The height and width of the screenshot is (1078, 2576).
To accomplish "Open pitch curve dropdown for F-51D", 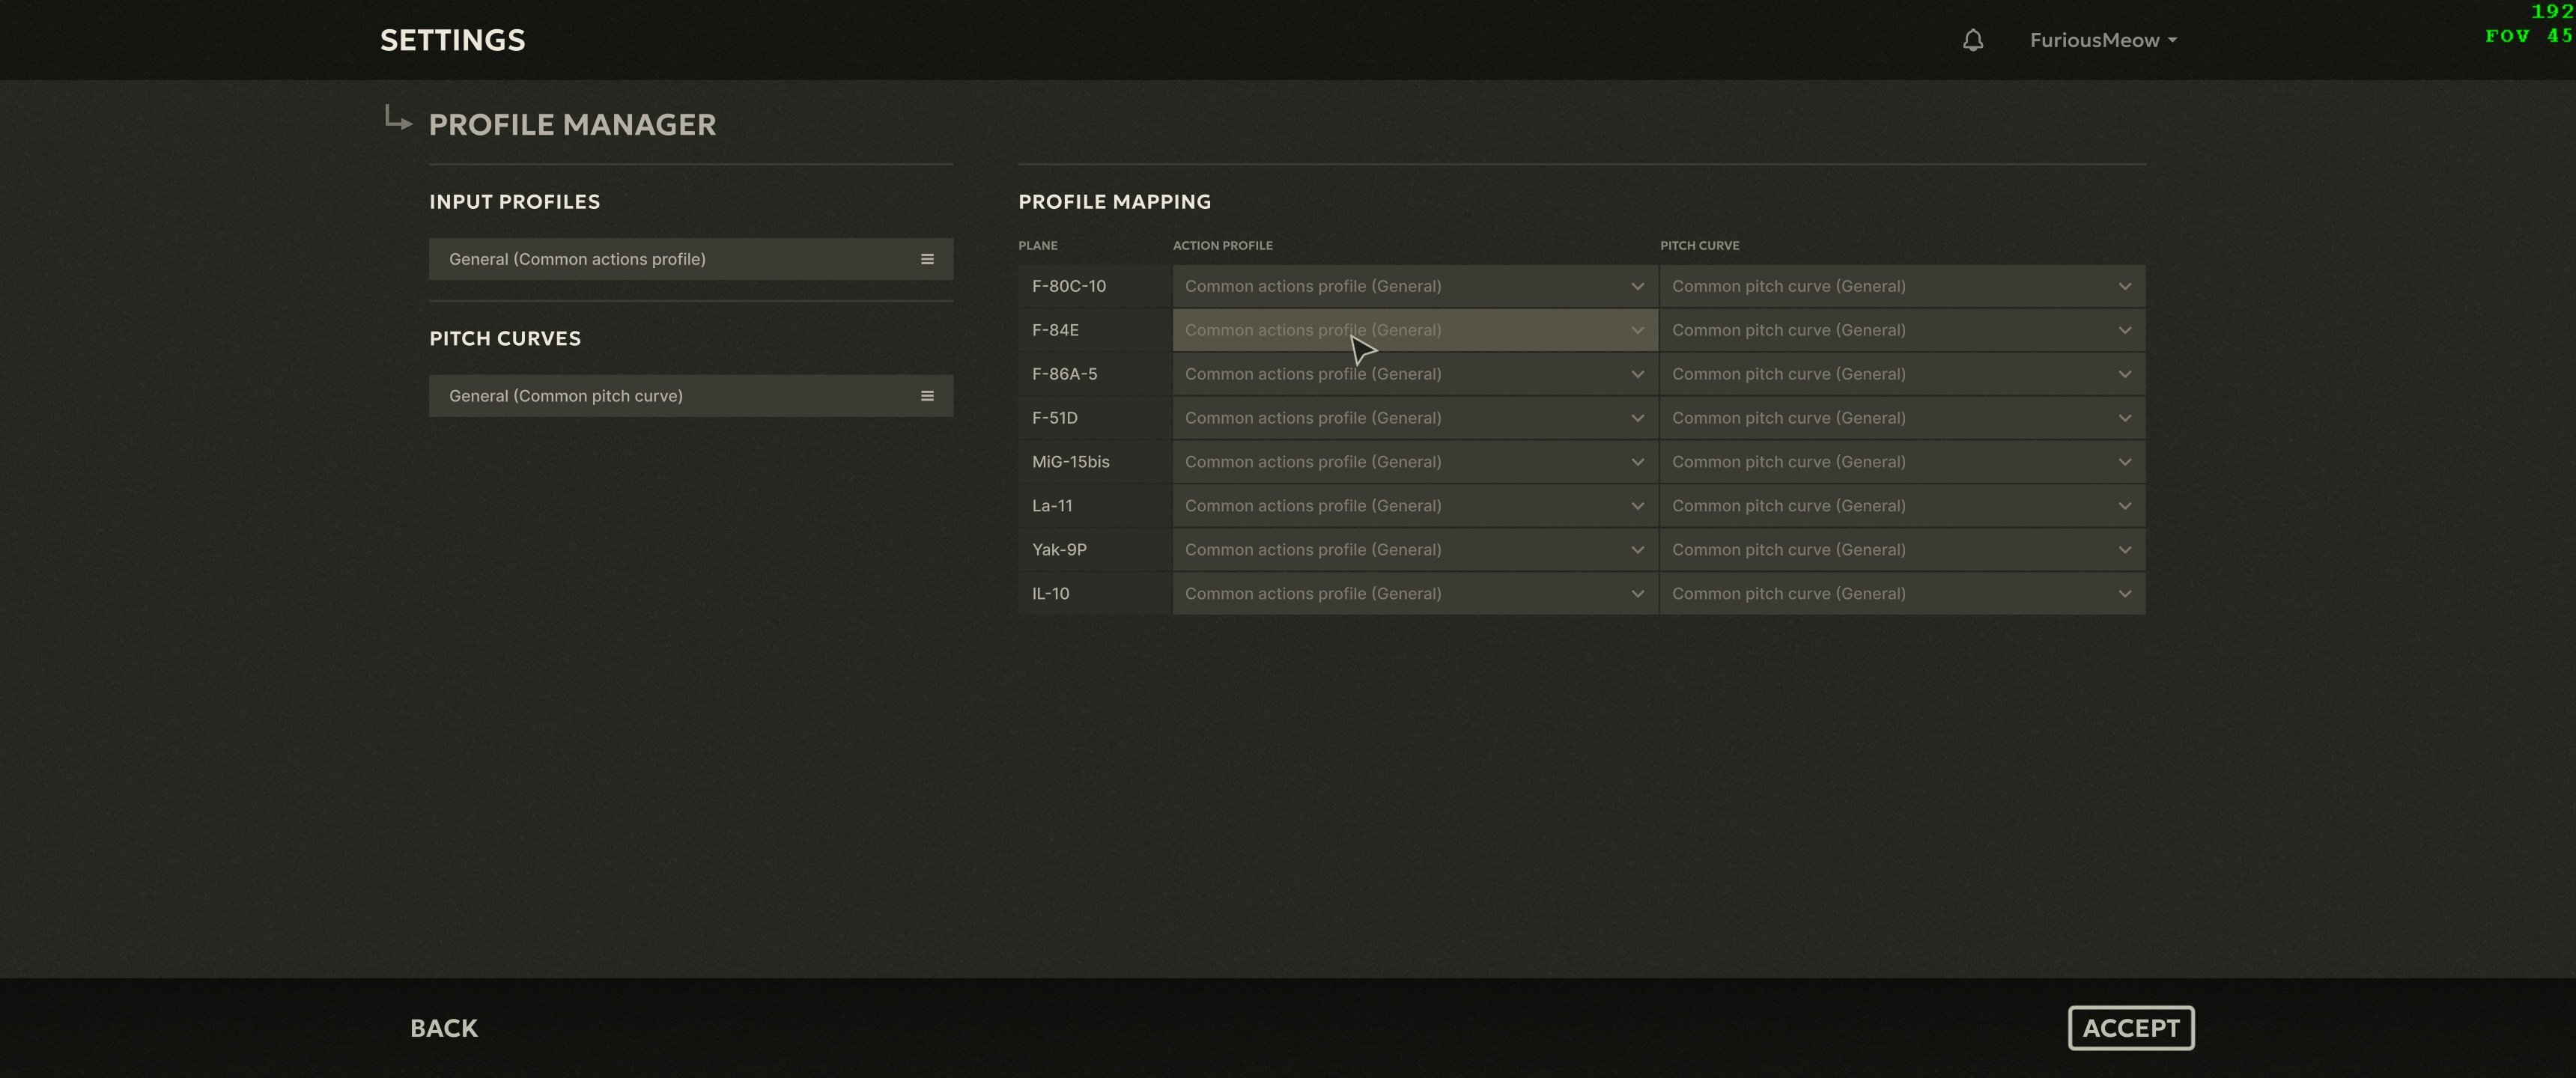I will pyautogui.click(x=1902, y=418).
